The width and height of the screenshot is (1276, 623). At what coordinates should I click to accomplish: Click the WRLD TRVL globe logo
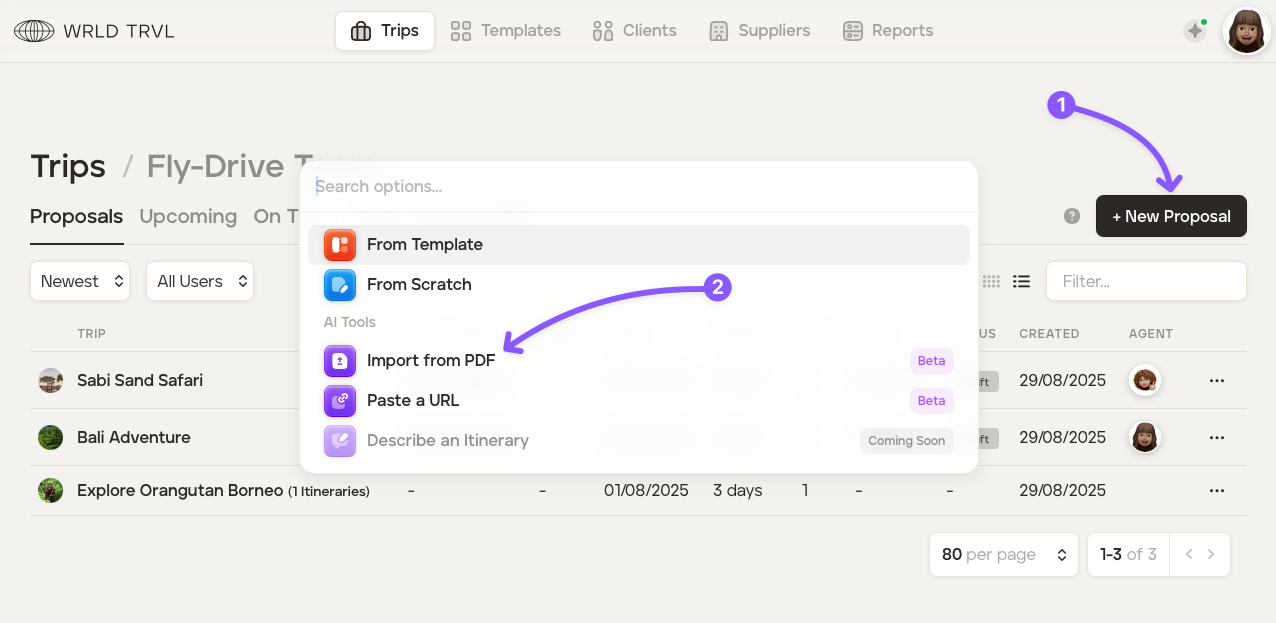coord(35,31)
